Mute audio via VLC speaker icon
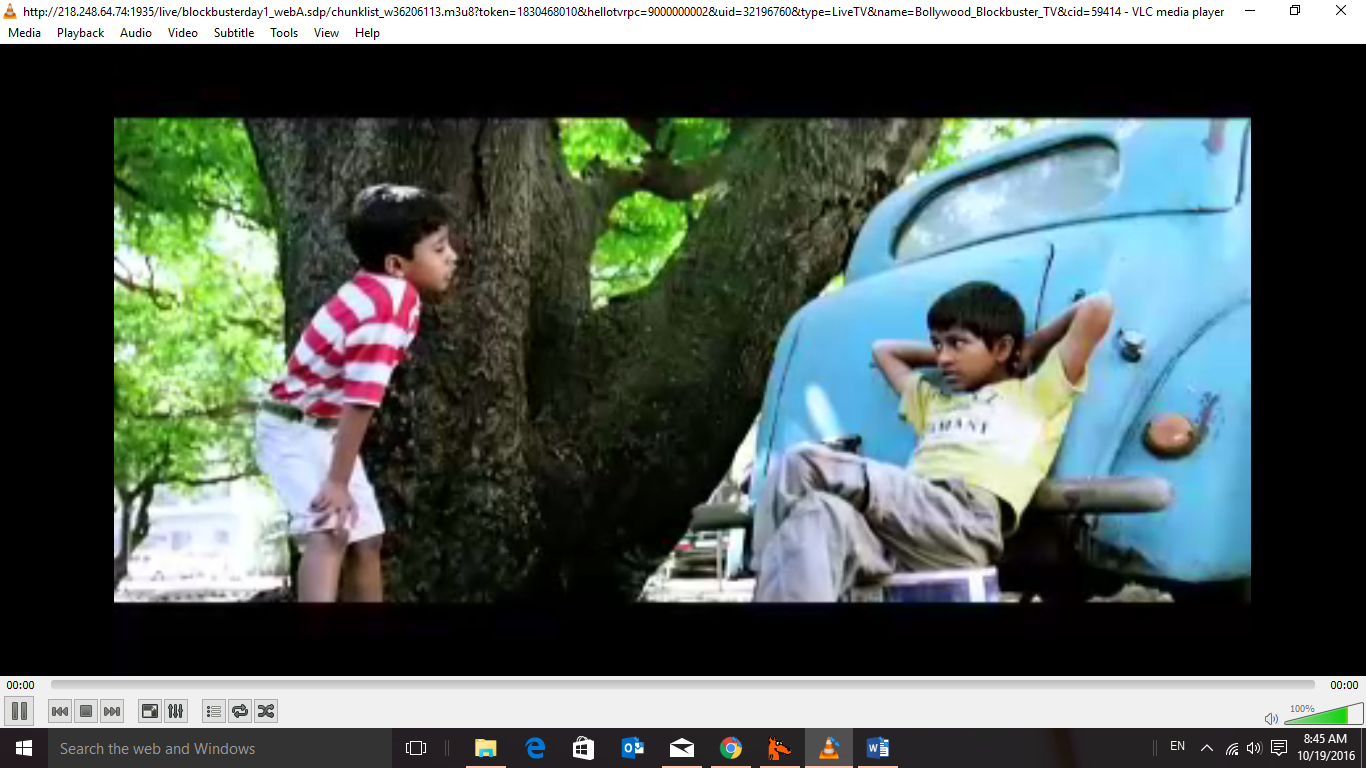This screenshot has height=768, width=1366. (x=1271, y=718)
